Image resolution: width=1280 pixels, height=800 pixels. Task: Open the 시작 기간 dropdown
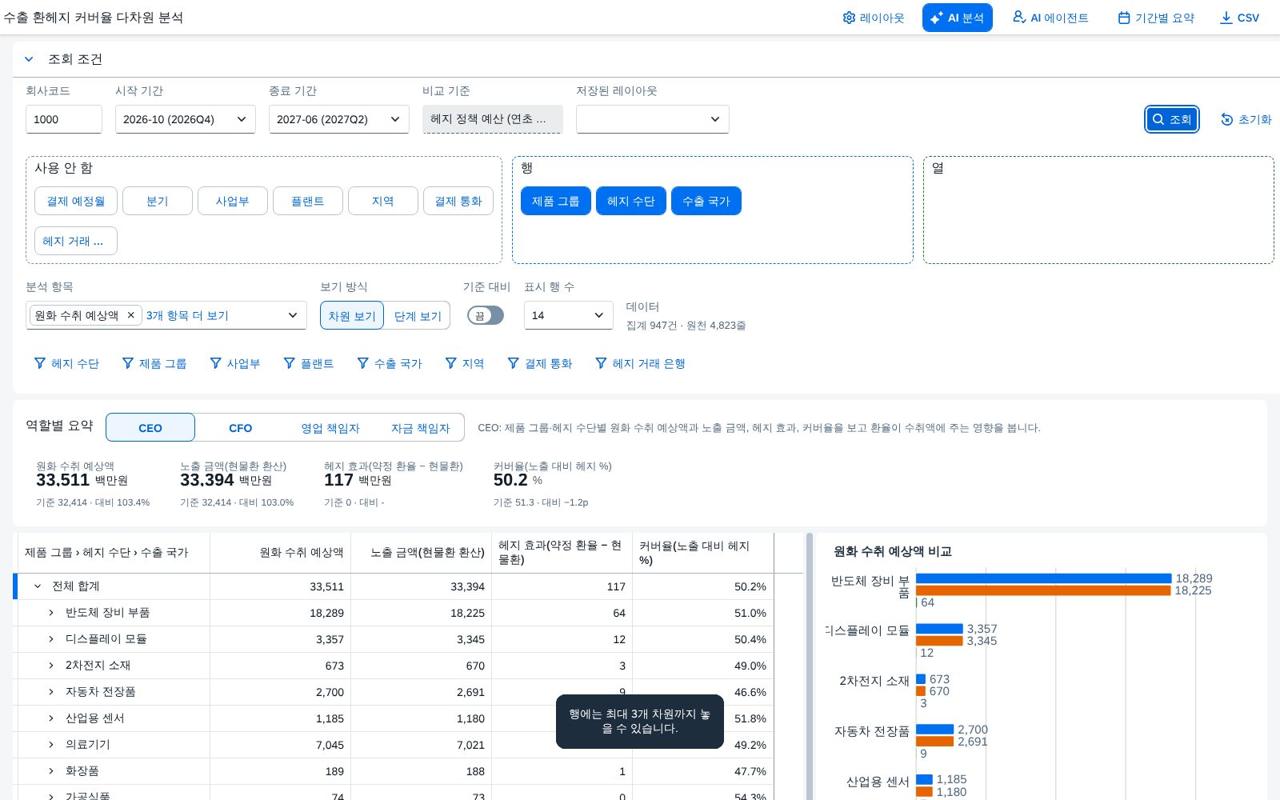[x=185, y=119]
